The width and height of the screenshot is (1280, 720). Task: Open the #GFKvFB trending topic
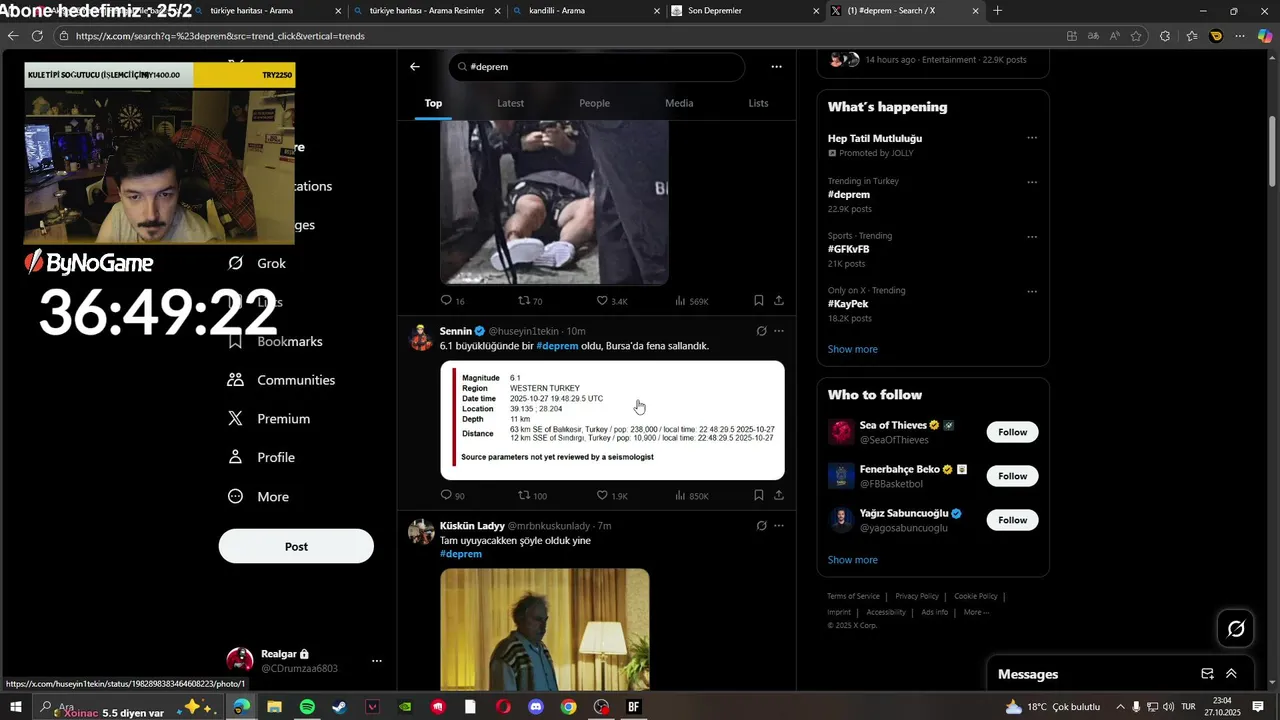click(x=848, y=249)
